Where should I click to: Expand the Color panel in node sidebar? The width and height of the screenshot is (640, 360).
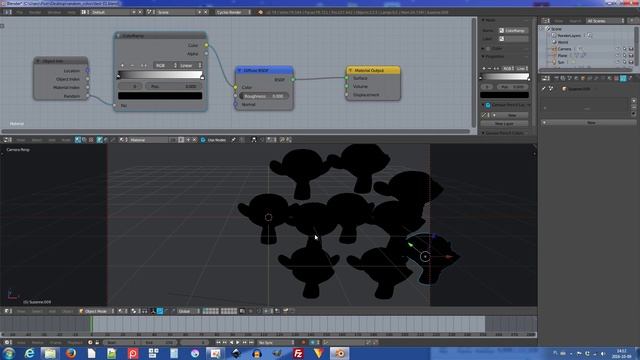click(484, 48)
